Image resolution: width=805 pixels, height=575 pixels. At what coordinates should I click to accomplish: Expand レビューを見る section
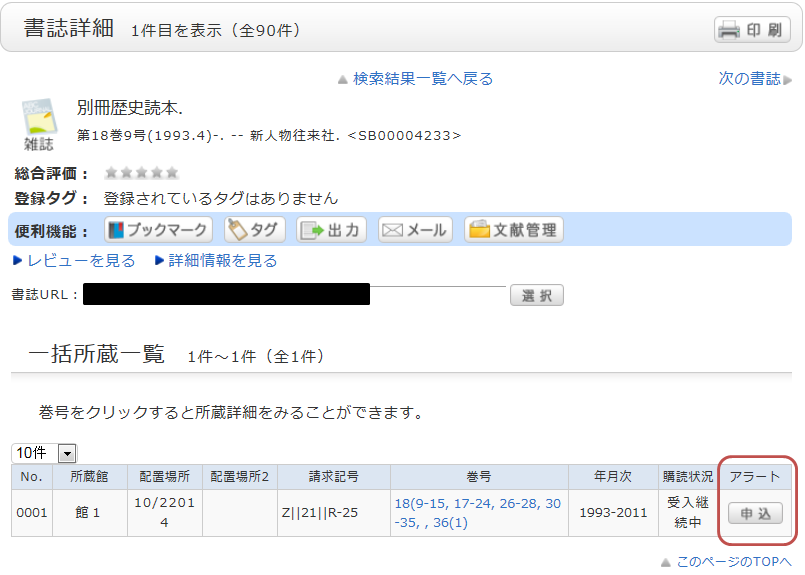(x=74, y=261)
